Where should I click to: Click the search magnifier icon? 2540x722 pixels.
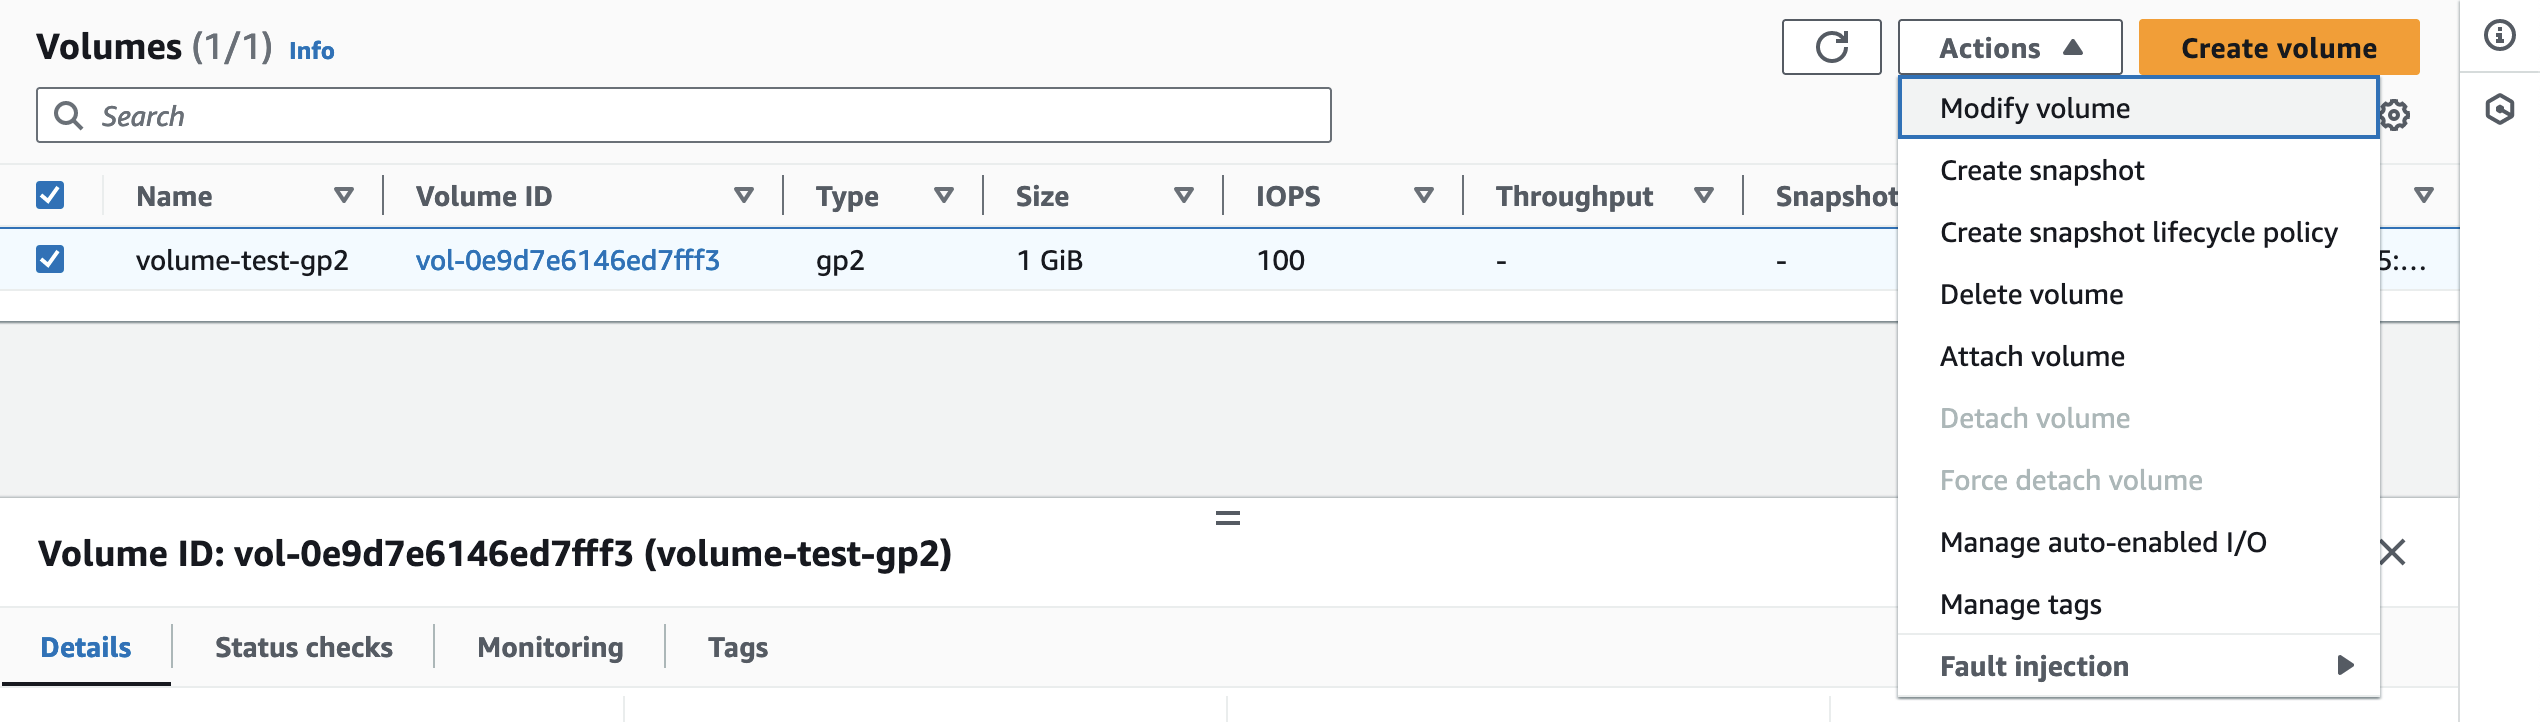coord(69,114)
